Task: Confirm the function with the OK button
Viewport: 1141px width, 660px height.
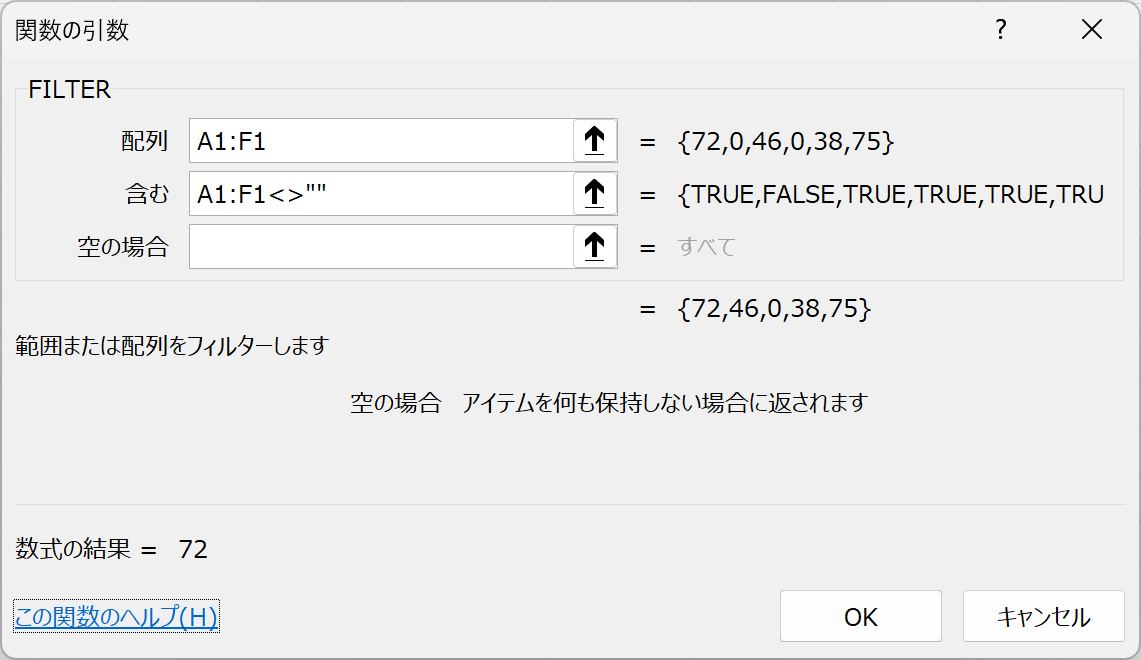Action: 861,616
